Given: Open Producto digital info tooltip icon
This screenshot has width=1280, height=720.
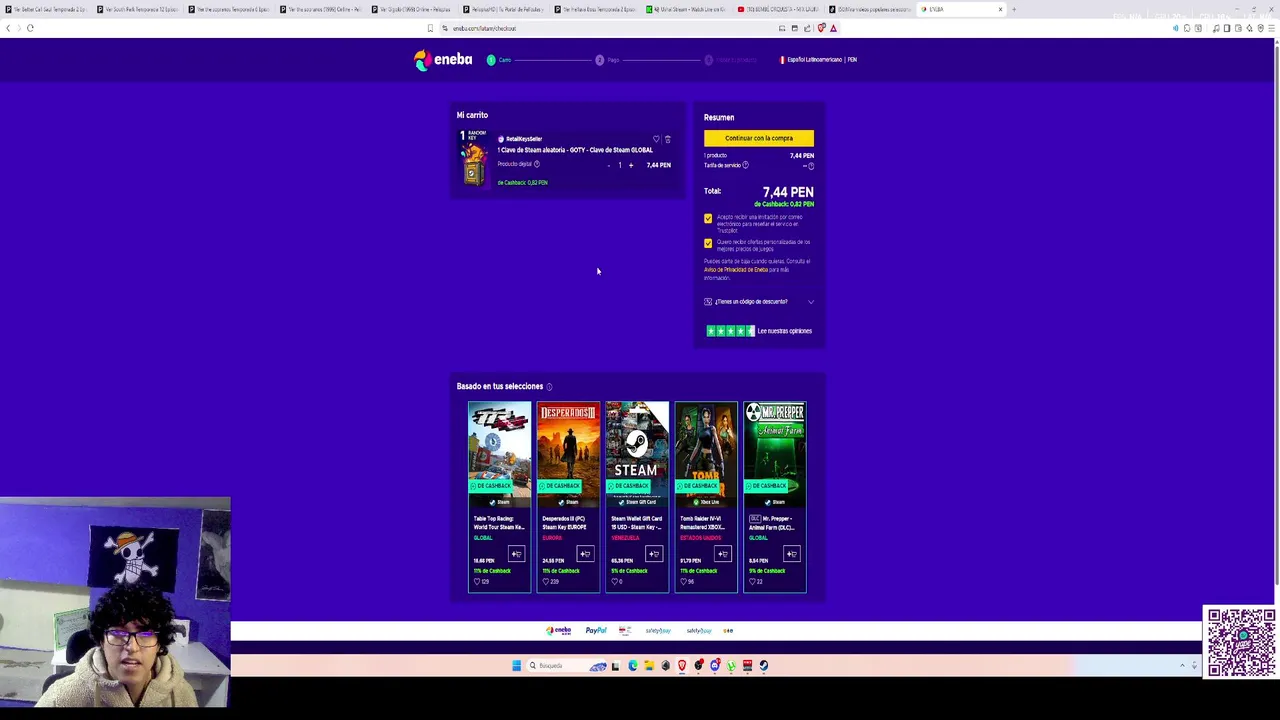Looking at the screenshot, I should click(x=537, y=164).
